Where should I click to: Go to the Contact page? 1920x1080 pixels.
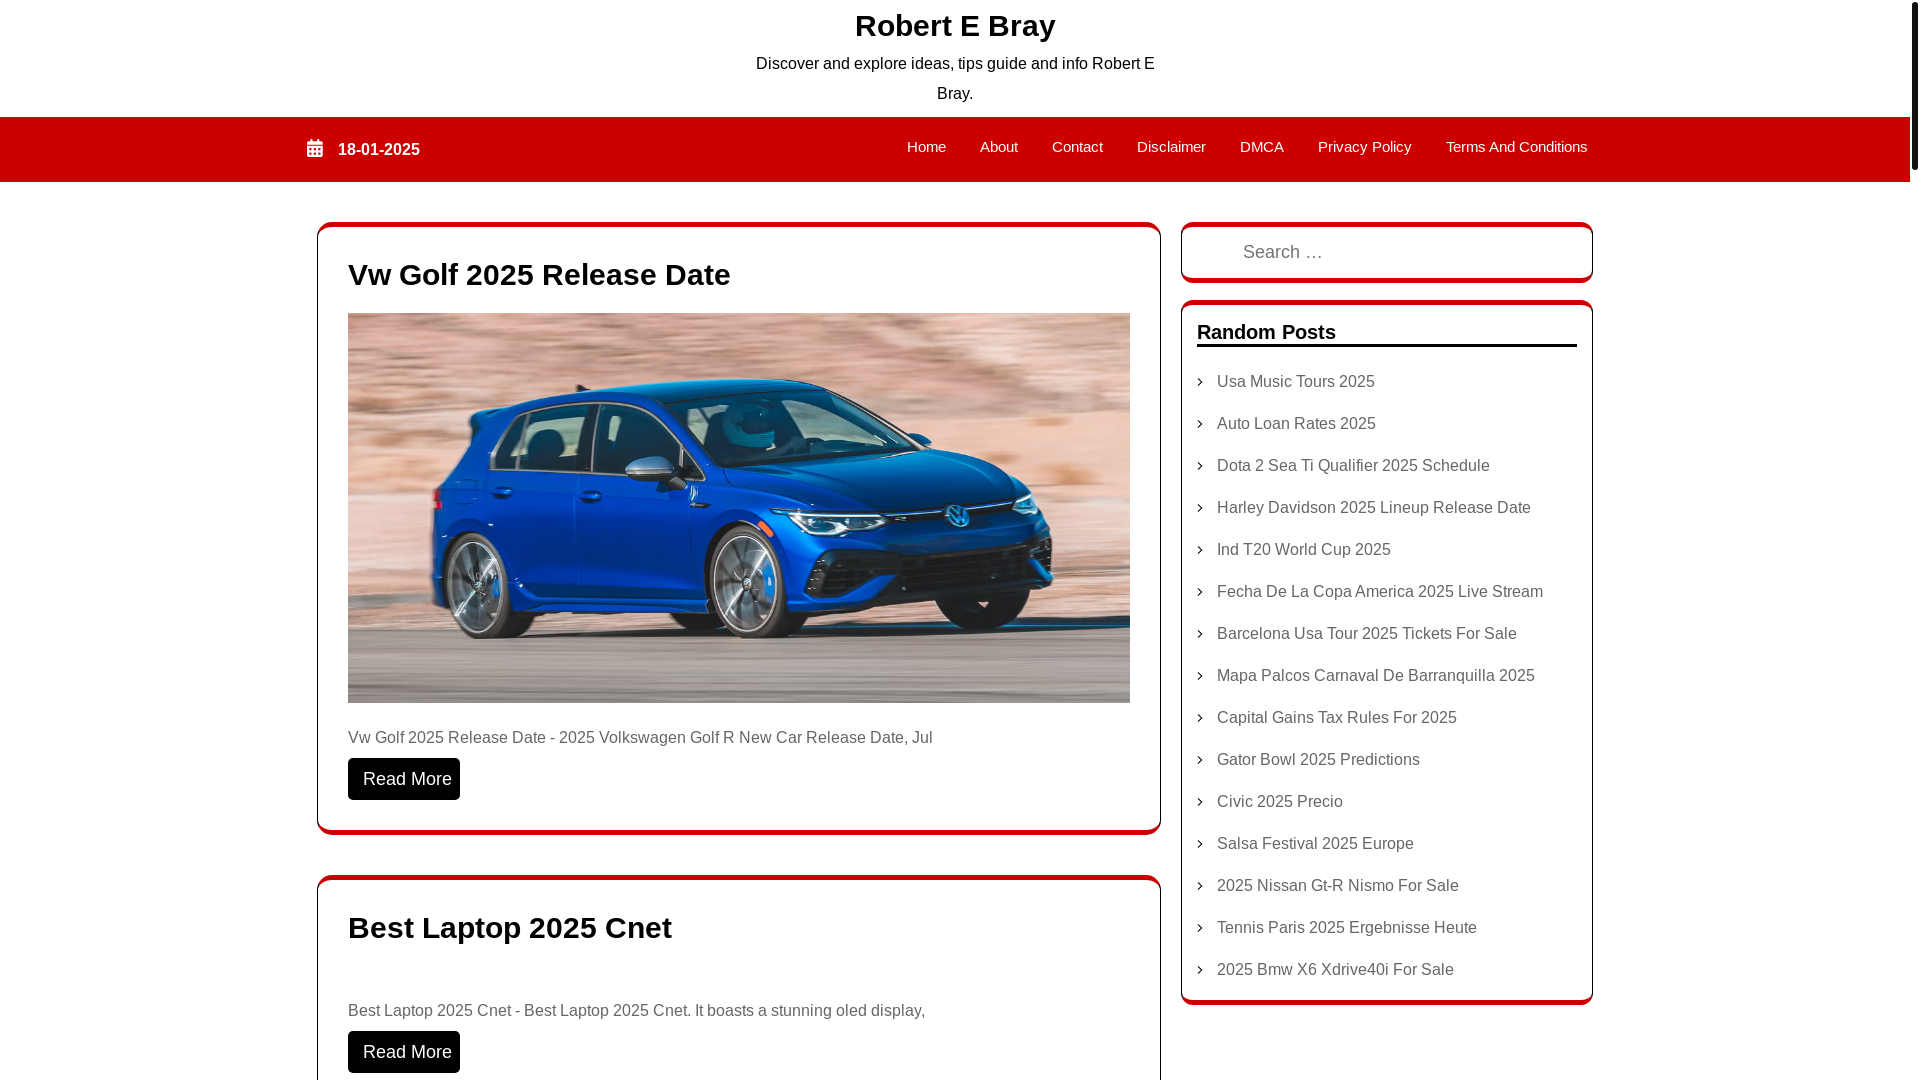pos(1077,147)
